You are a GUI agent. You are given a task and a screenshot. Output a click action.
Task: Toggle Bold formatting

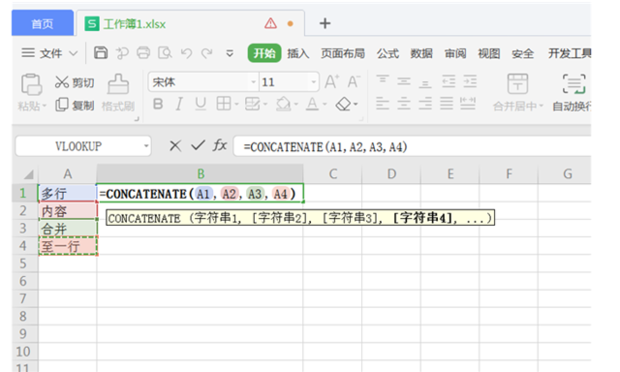(158, 104)
